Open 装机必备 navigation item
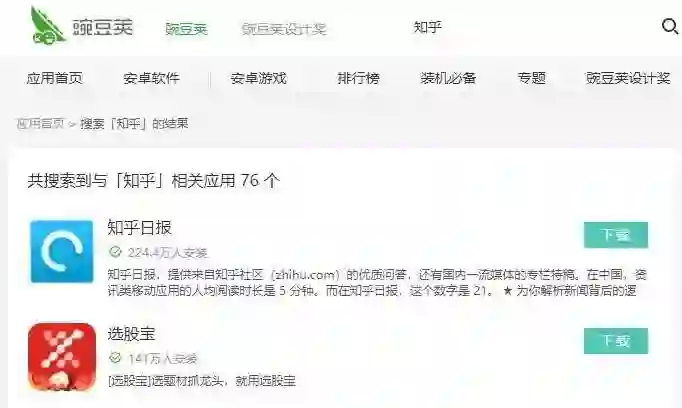Image resolution: width=682 pixels, height=408 pixels. coord(448,78)
